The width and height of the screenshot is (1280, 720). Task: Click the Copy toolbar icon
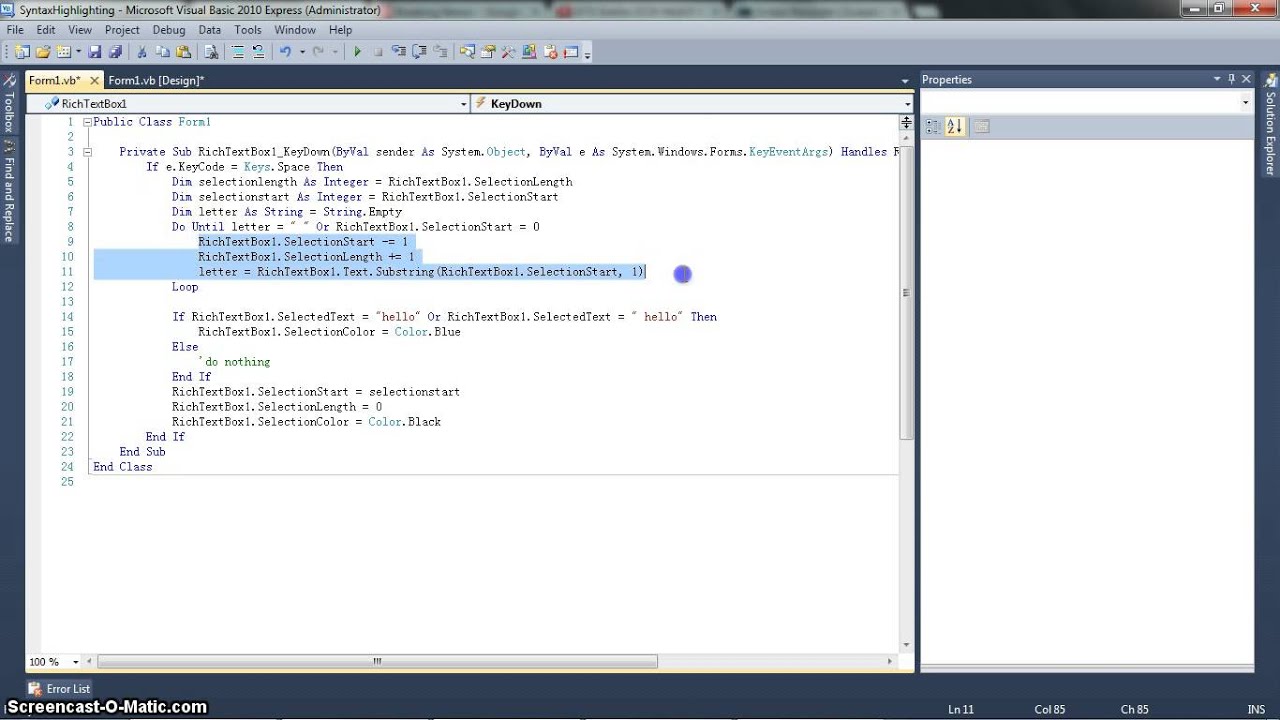click(x=162, y=52)
